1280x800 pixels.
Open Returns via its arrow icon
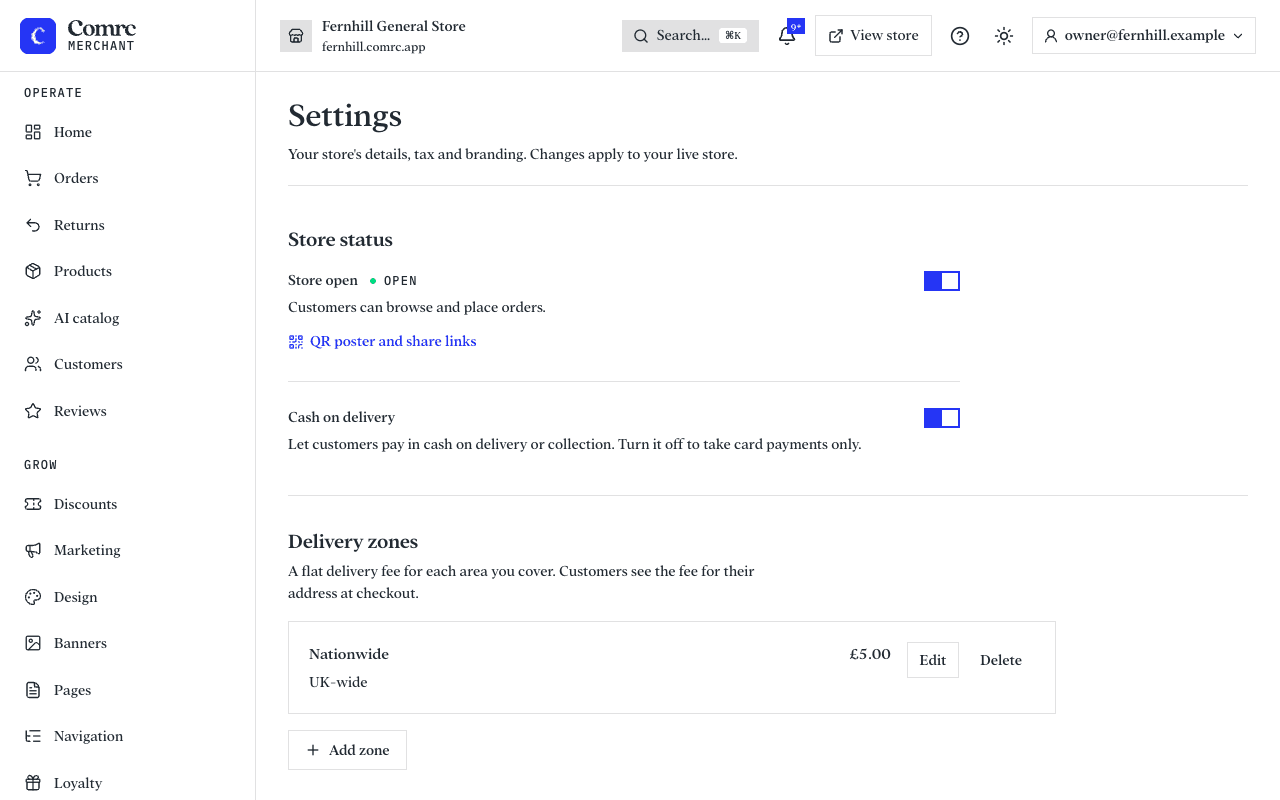33,225
